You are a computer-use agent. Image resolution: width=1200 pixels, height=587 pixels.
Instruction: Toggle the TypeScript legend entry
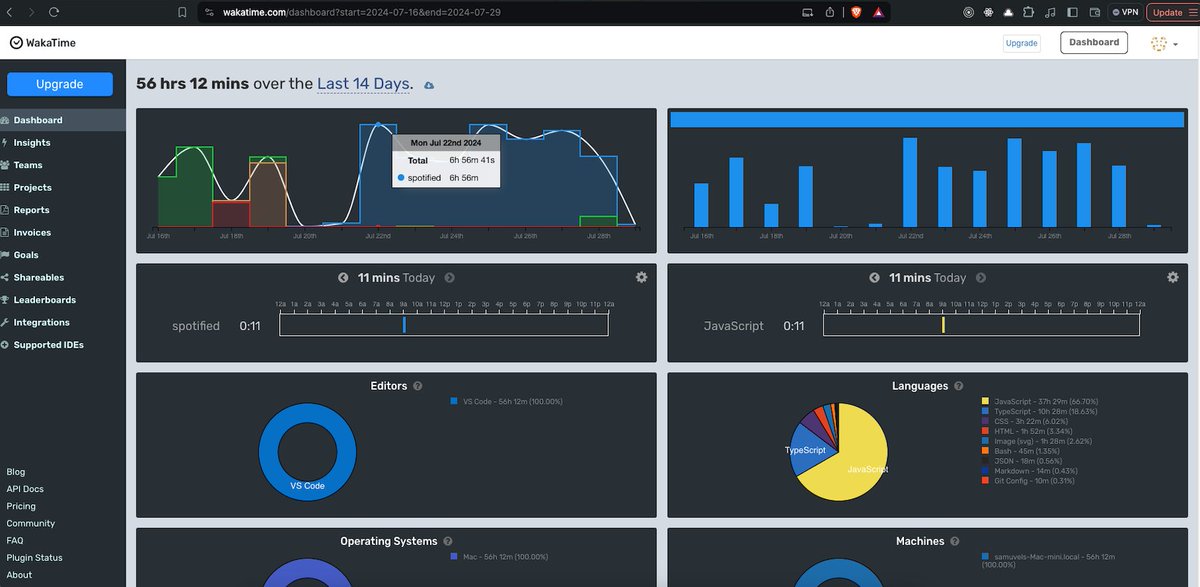tap(1039, 411)
